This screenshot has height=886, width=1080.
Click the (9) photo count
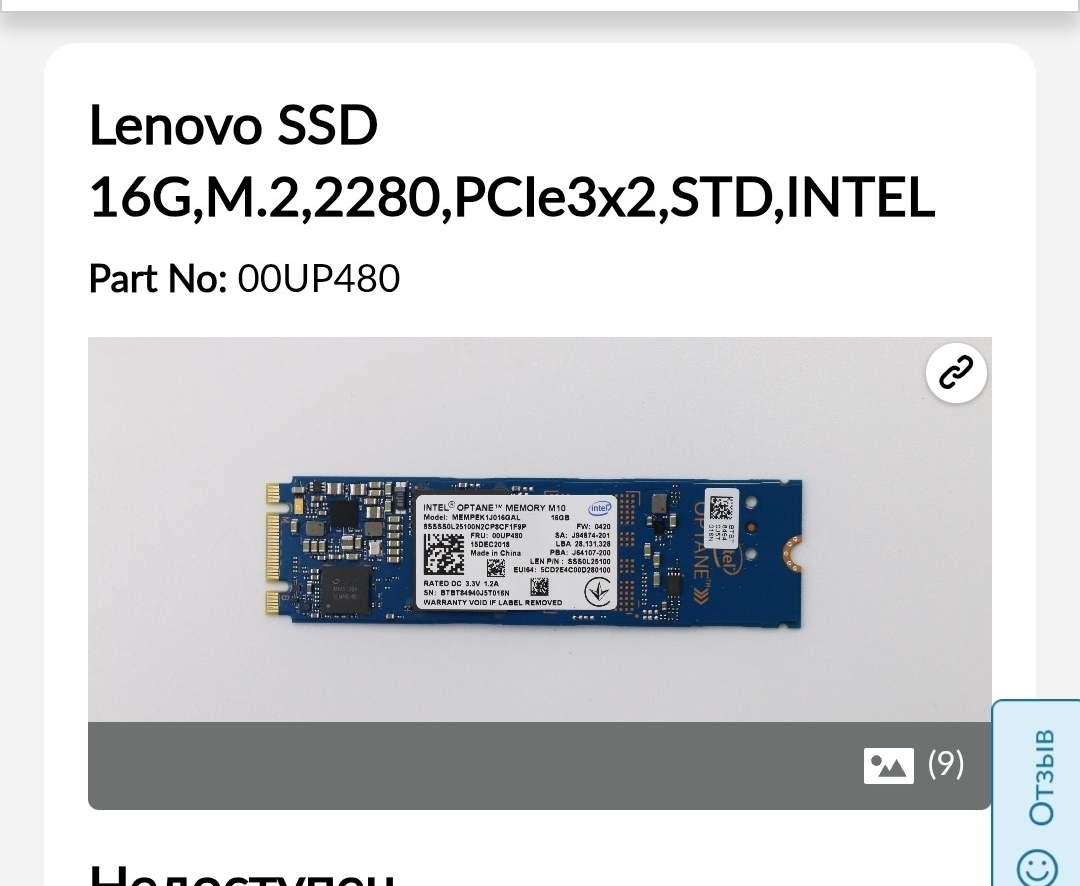946,763
